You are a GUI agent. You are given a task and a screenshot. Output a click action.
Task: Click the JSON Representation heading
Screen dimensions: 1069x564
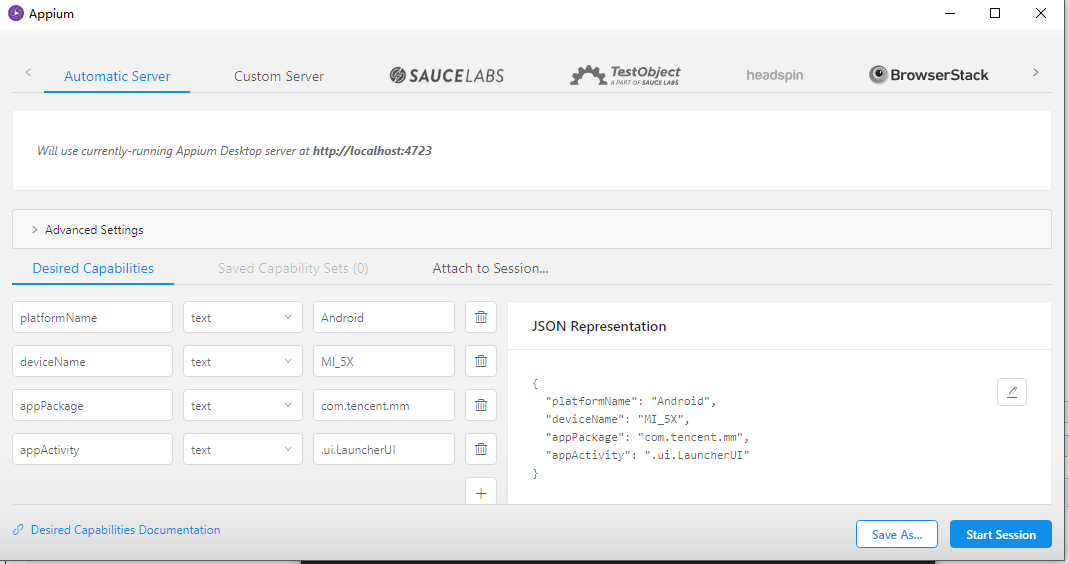click(x=599, y=326)
